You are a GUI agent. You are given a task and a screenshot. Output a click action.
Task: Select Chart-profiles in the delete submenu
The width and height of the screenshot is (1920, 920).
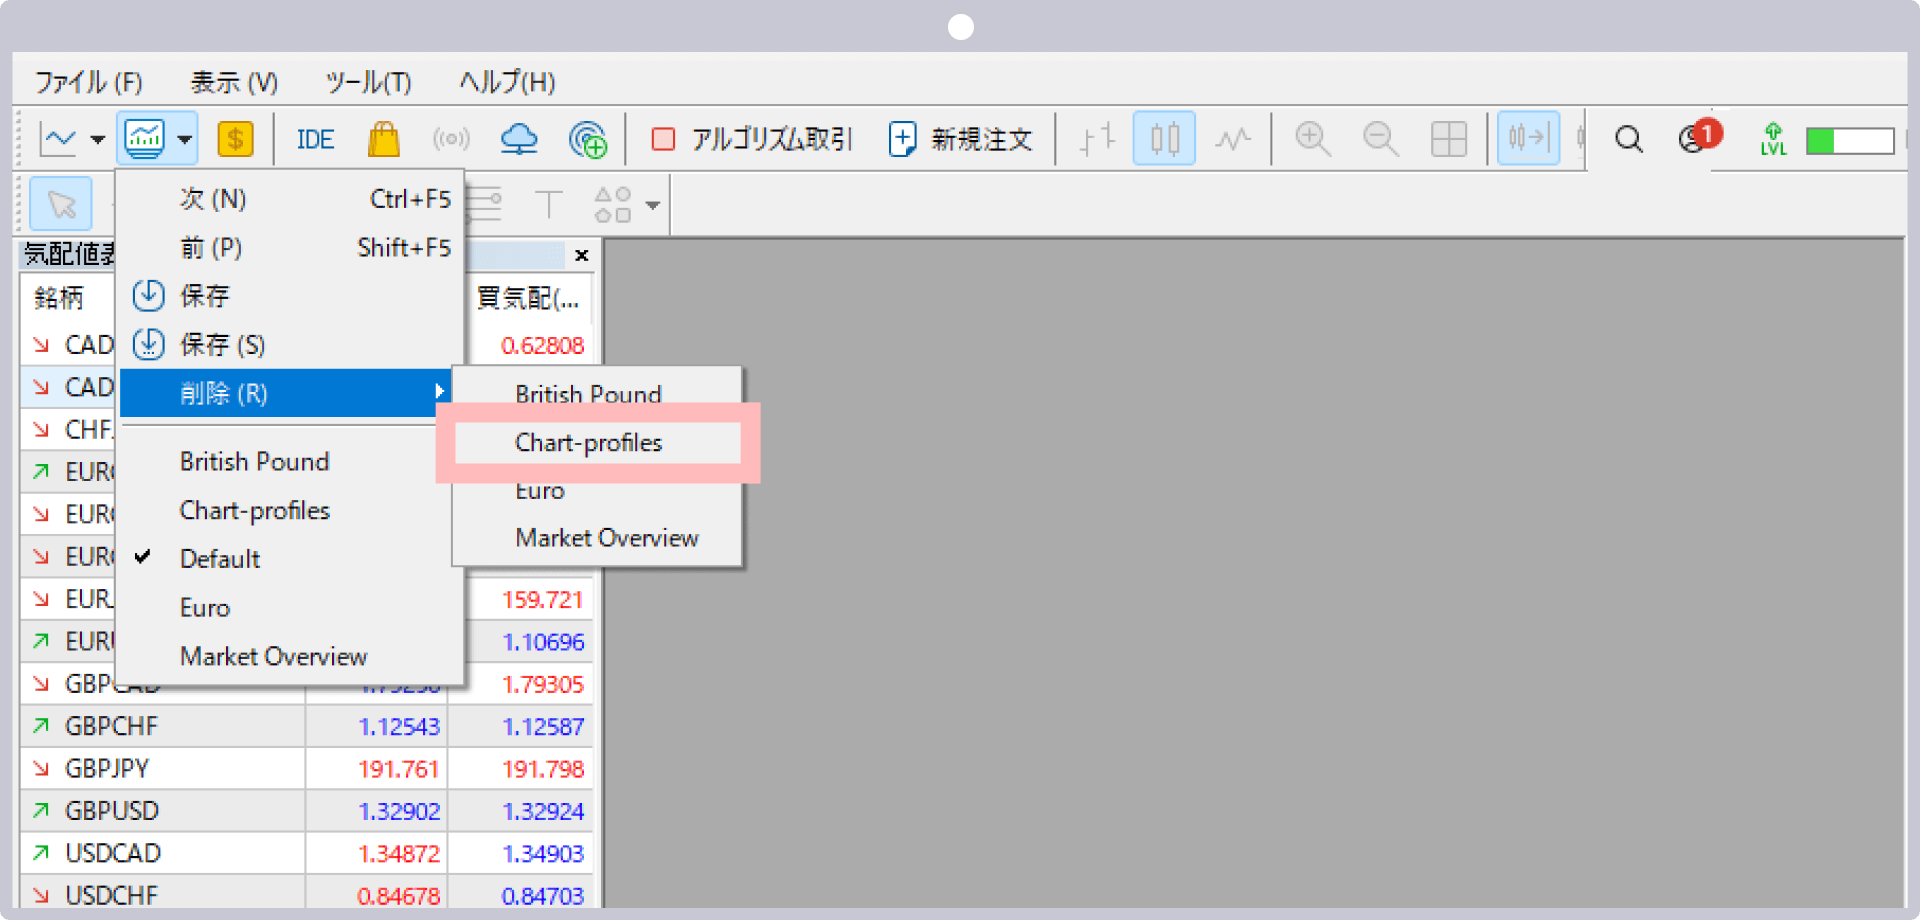(588, 442)
